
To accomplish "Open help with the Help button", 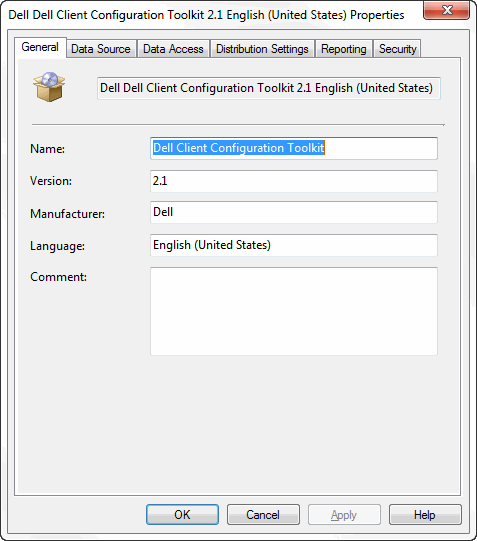I will pyautogui.click(x=425, y=514).
